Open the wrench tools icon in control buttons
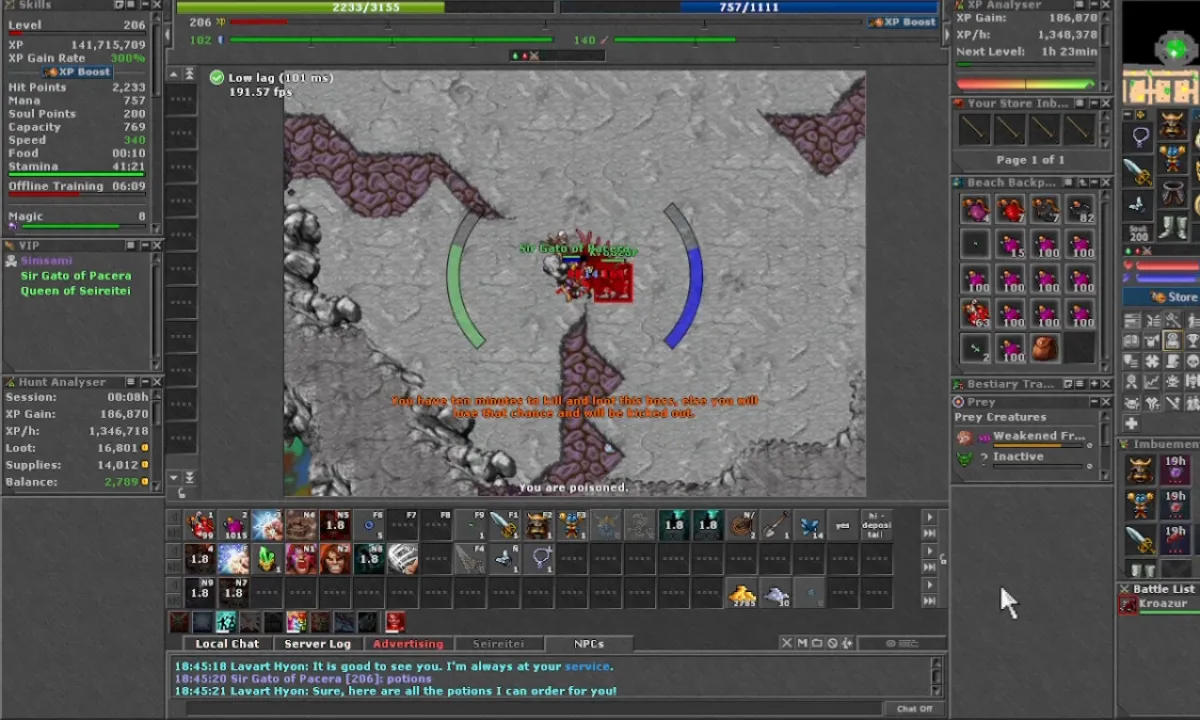 pos(1173,319)
